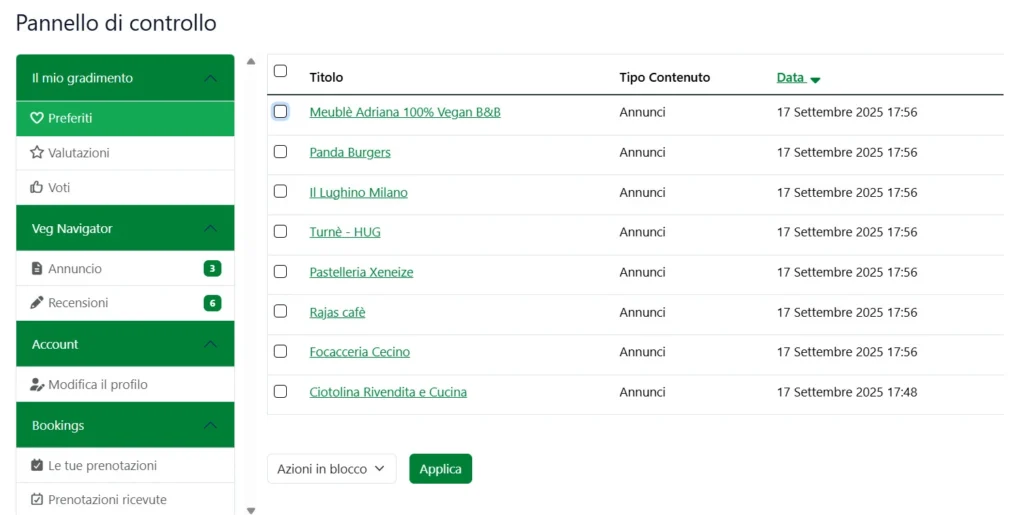Click the green badge showing 6 on Recensioni
Image resolution: width=1024 pixels, height=515 pixels.
click(x=212, y=303)
